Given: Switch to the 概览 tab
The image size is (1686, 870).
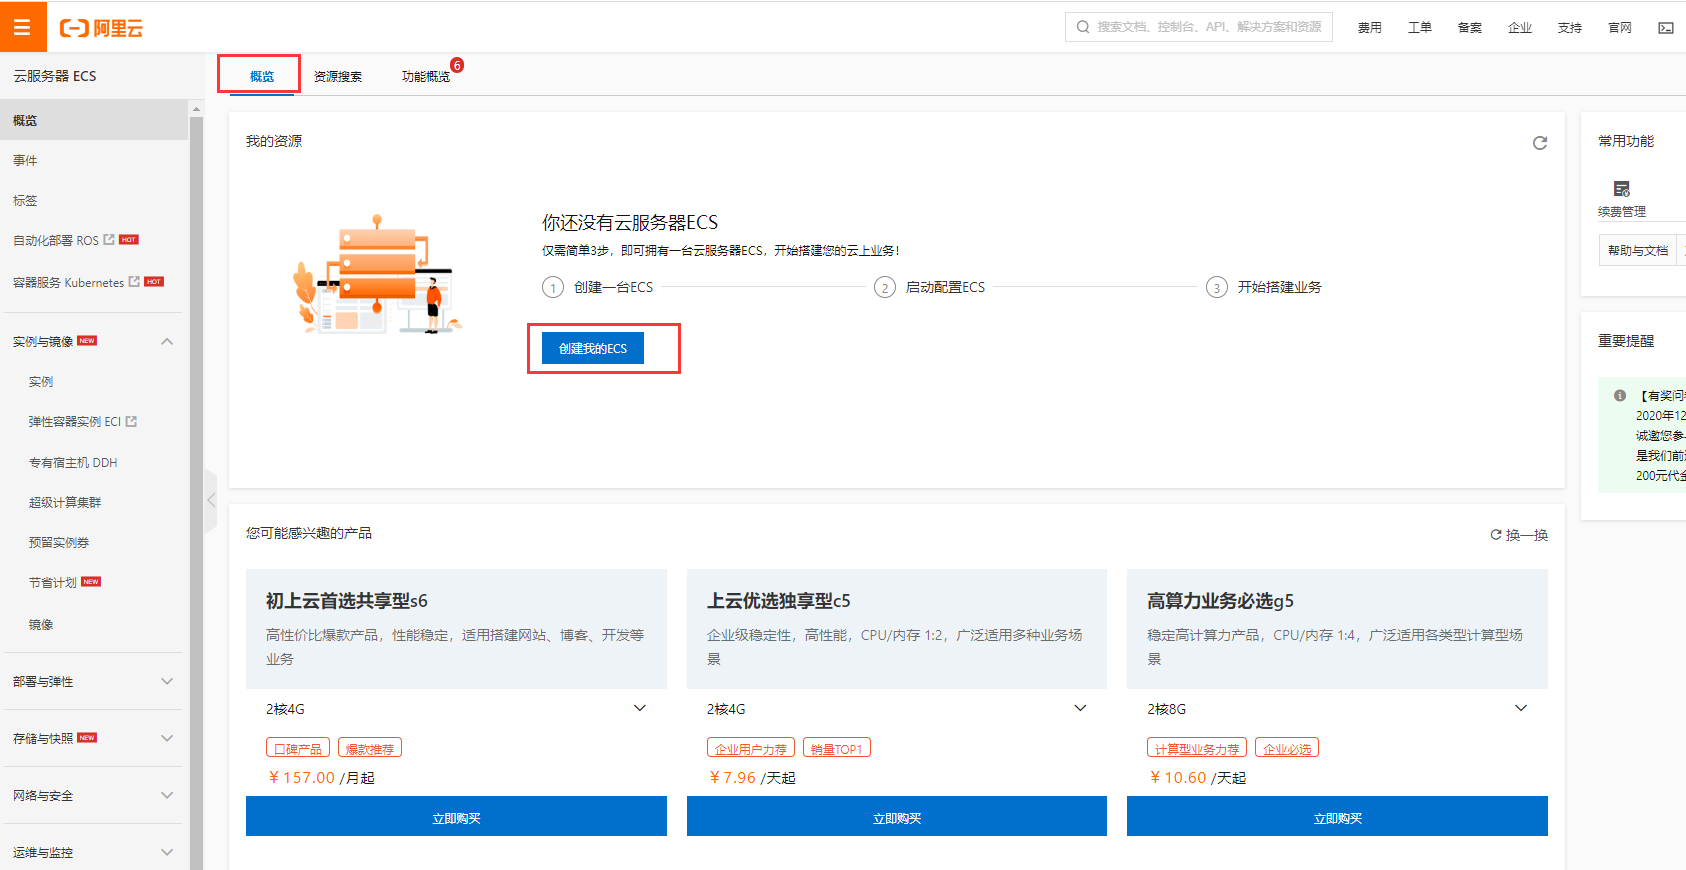Looking at the screenshot, I should click(x=262, y=76).
